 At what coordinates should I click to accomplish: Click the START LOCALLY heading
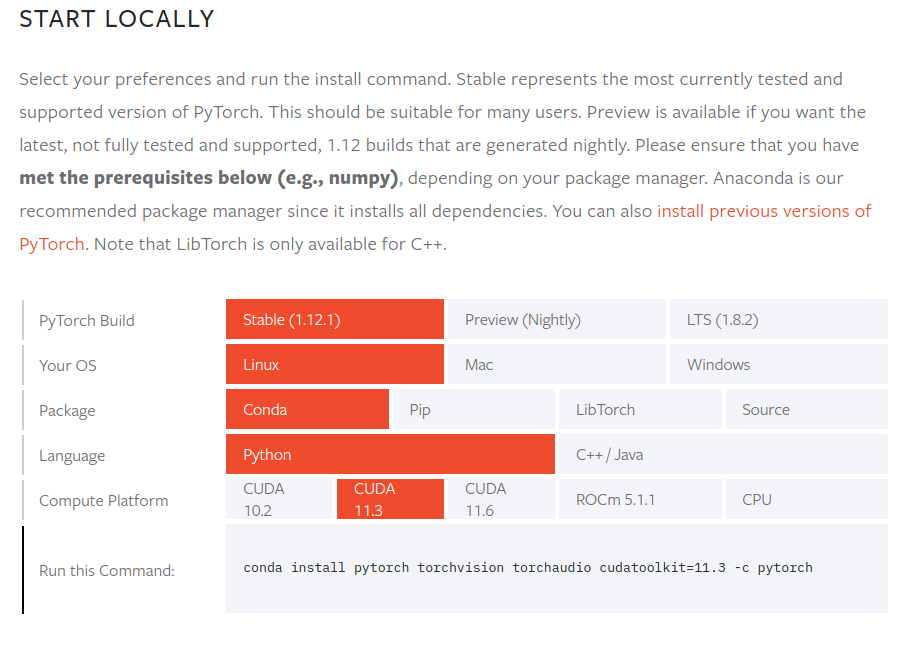[x=117, y=19]
